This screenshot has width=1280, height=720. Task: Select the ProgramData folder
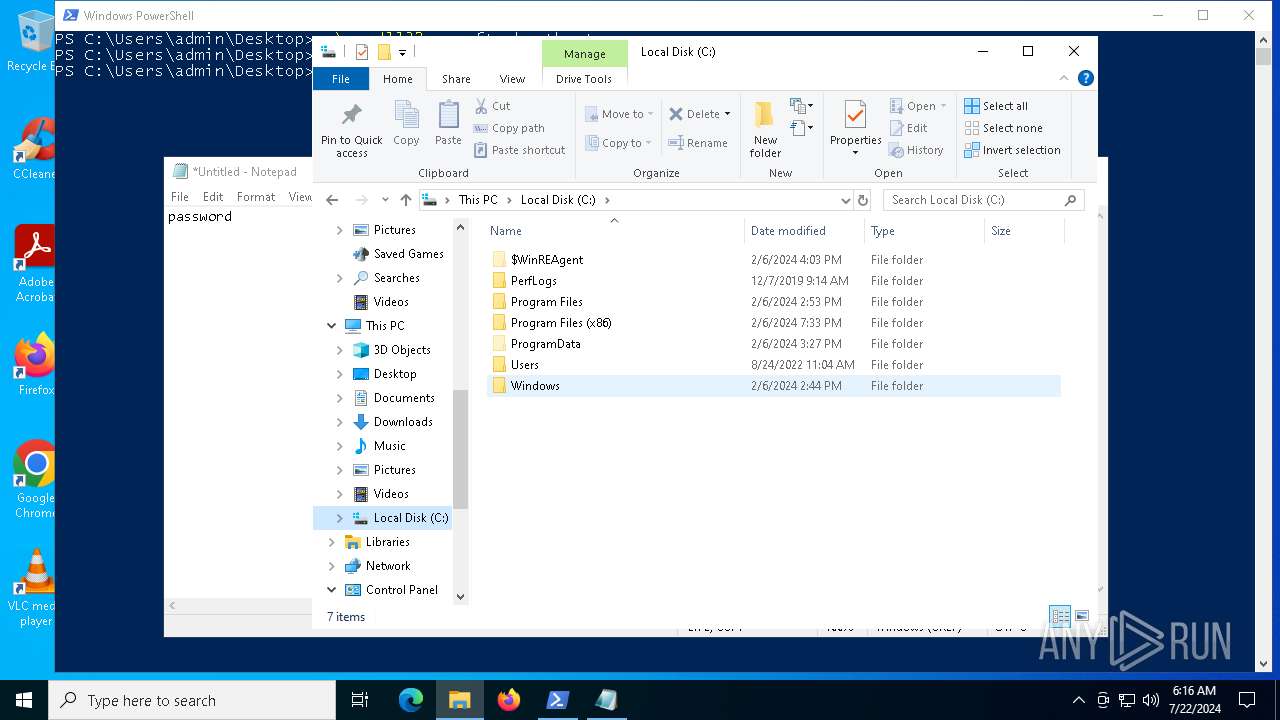pos(545,344)
